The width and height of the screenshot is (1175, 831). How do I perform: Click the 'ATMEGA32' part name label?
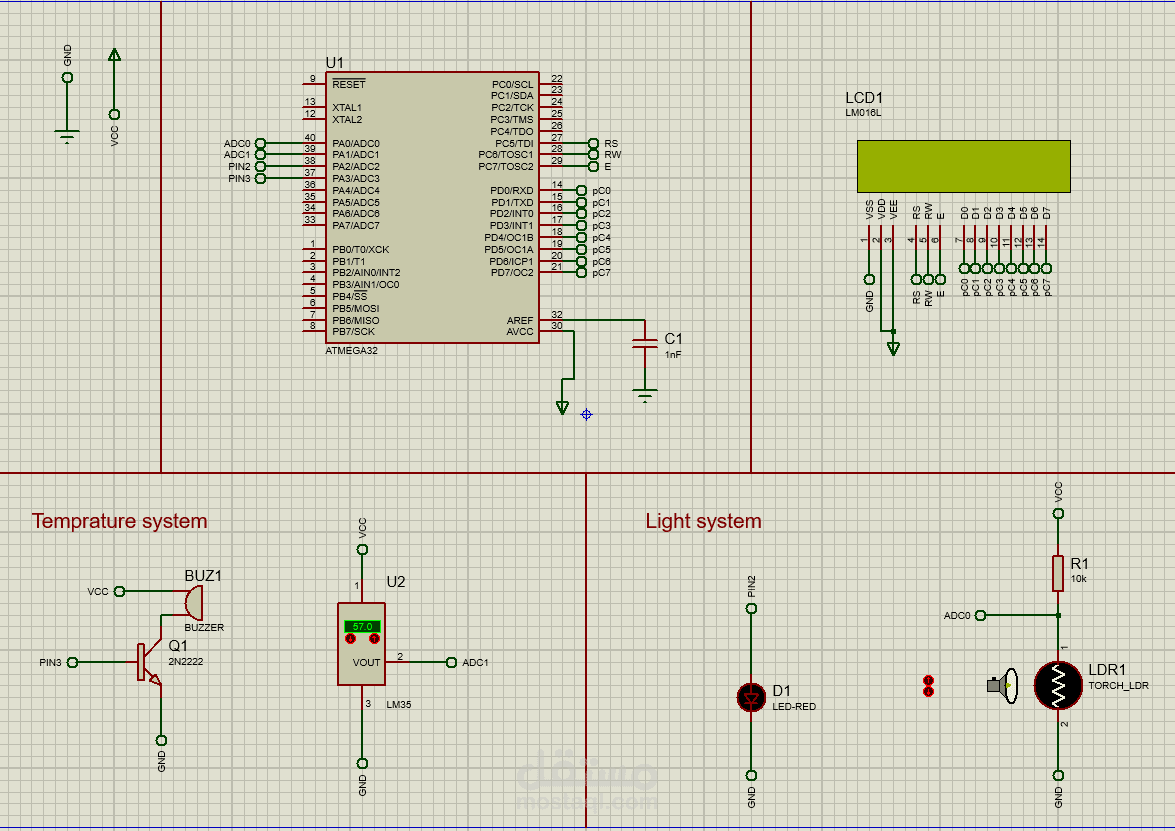pos(351,351)
